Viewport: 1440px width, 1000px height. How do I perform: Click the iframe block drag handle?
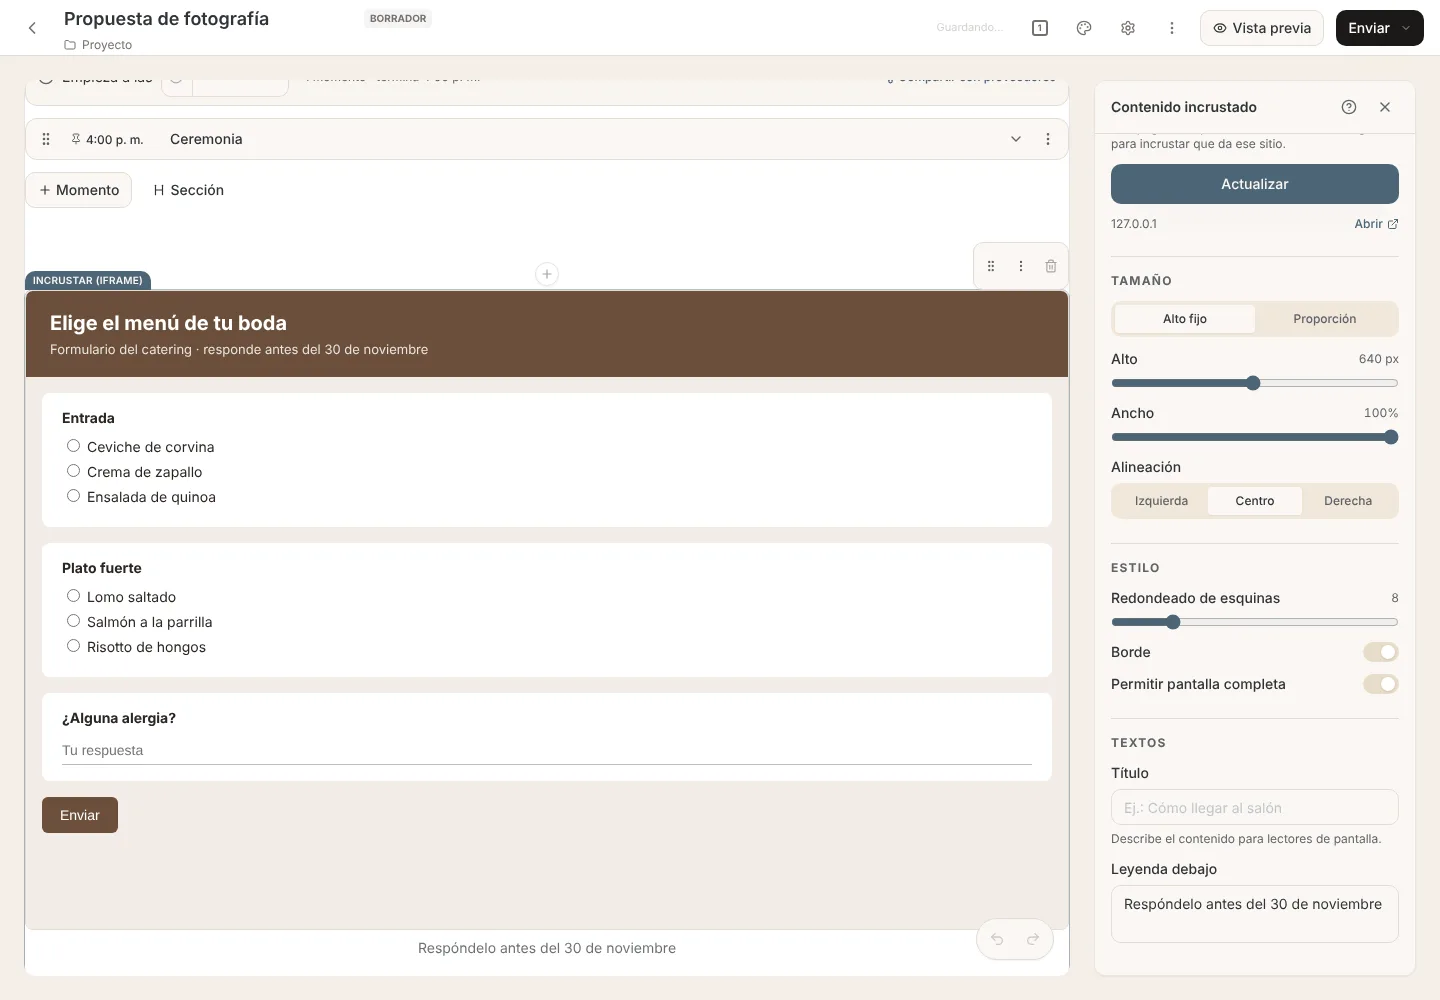click(991, 266)
